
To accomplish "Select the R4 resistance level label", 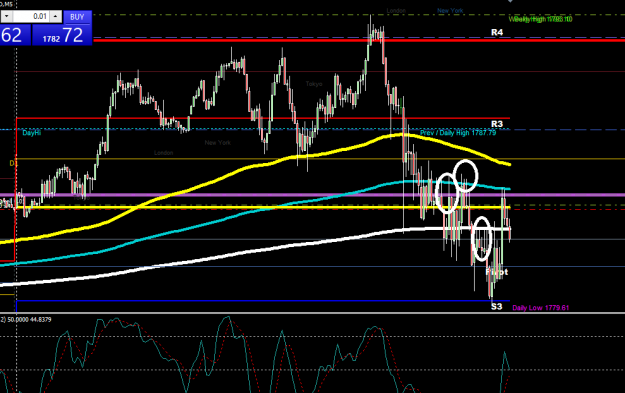I will [x=497, y=32].
